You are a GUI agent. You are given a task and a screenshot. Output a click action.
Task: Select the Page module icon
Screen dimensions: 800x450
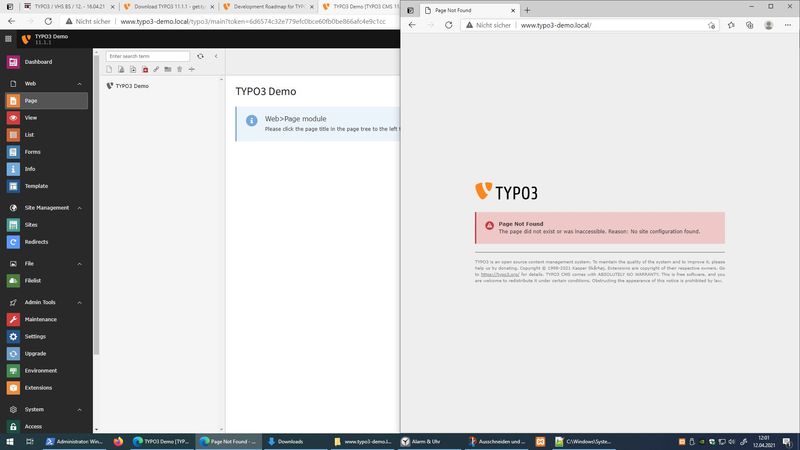point(13,101)
